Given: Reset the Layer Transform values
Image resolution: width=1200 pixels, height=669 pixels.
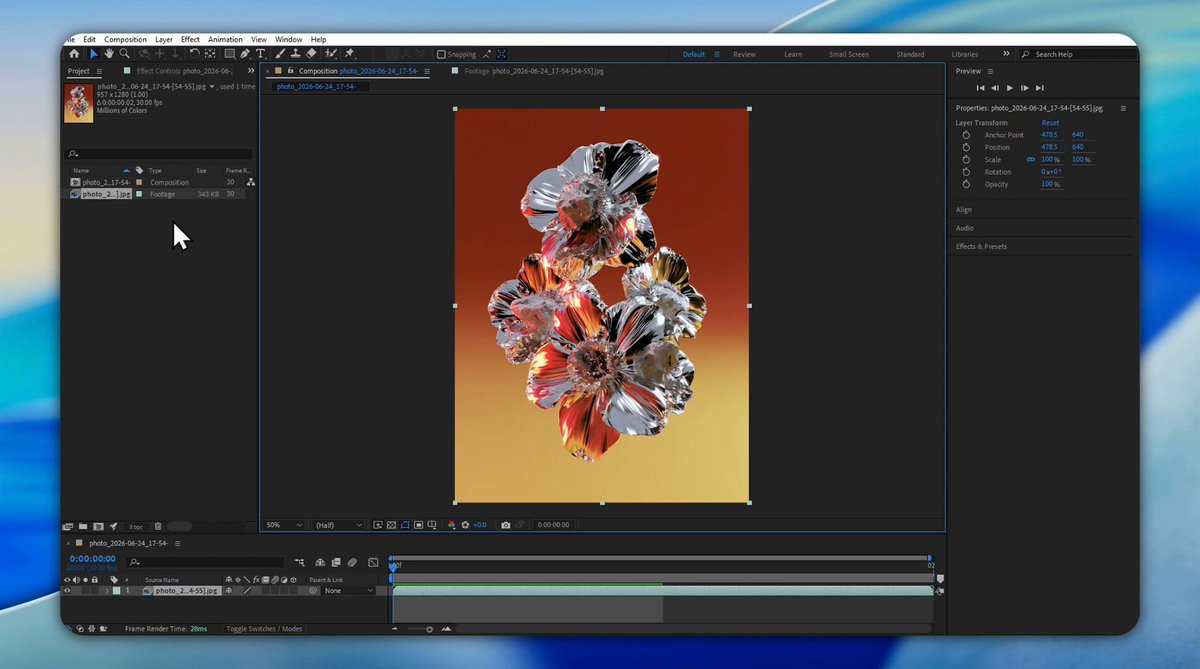Looking at the screenshot, I should pyautogui.click(x=1050, y=123).
